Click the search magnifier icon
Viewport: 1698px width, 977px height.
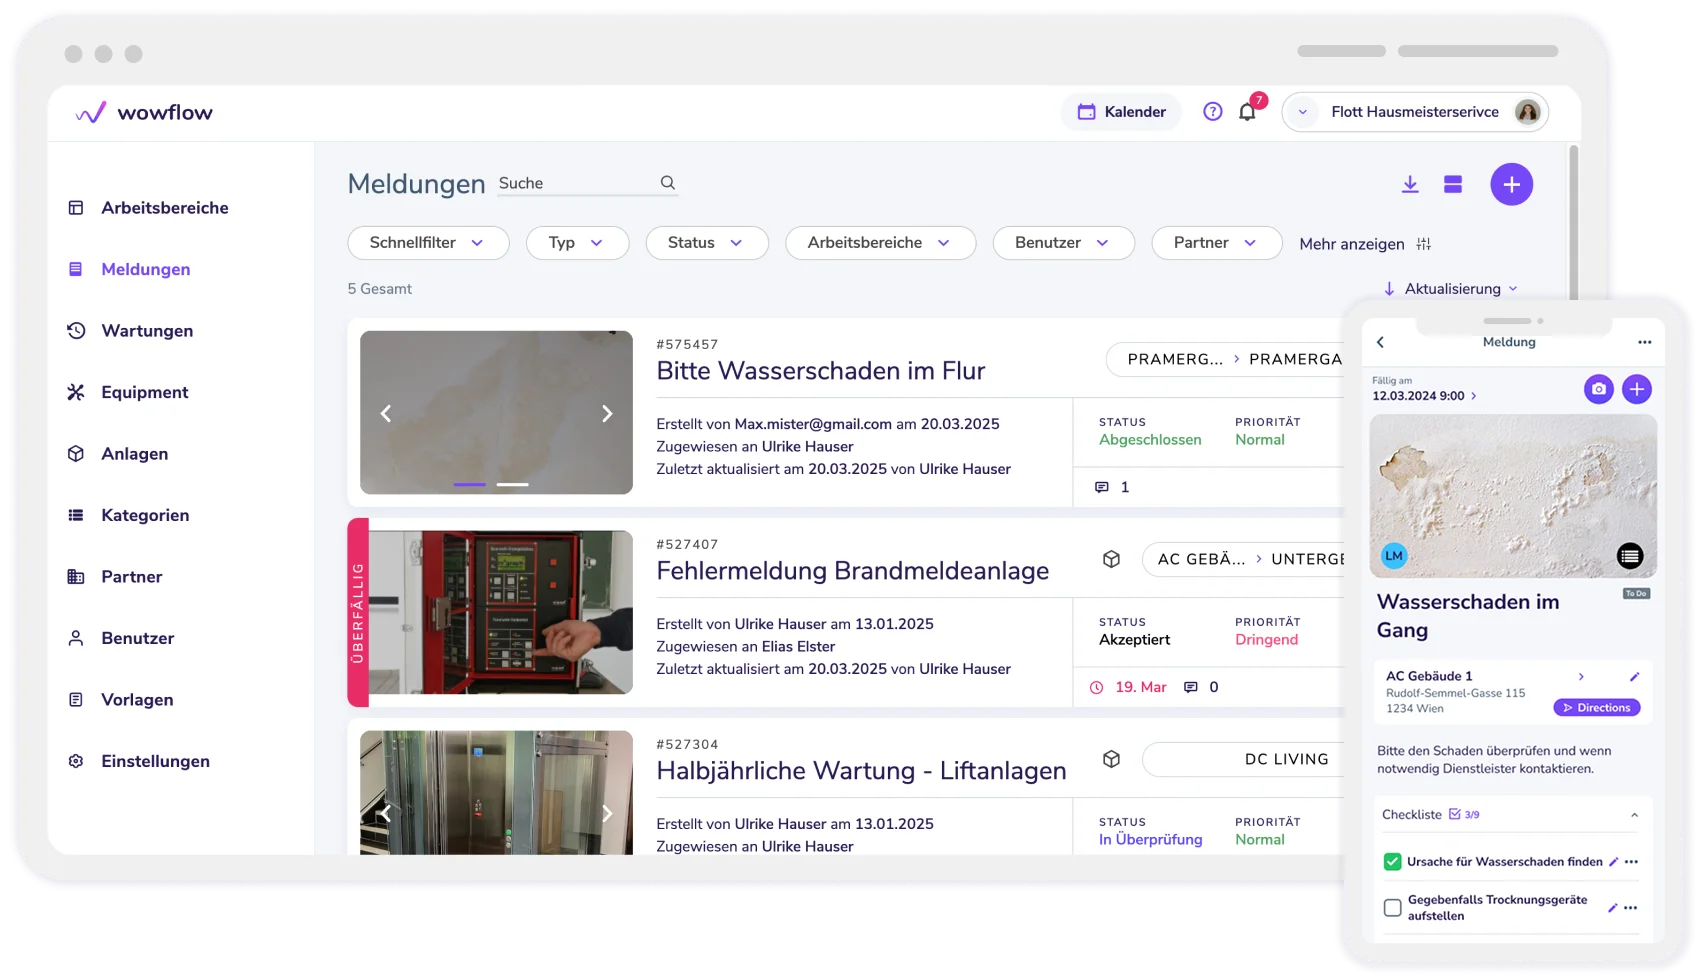click(x=668, y=183)
